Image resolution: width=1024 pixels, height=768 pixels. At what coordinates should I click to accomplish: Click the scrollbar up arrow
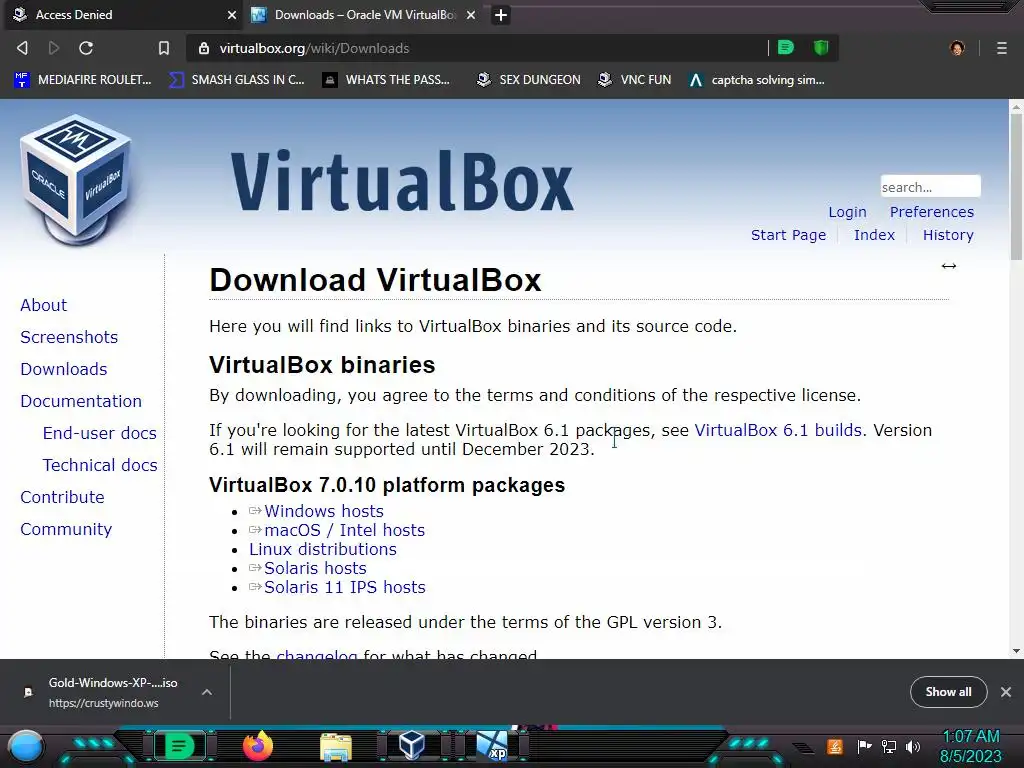pos(1016,106)
